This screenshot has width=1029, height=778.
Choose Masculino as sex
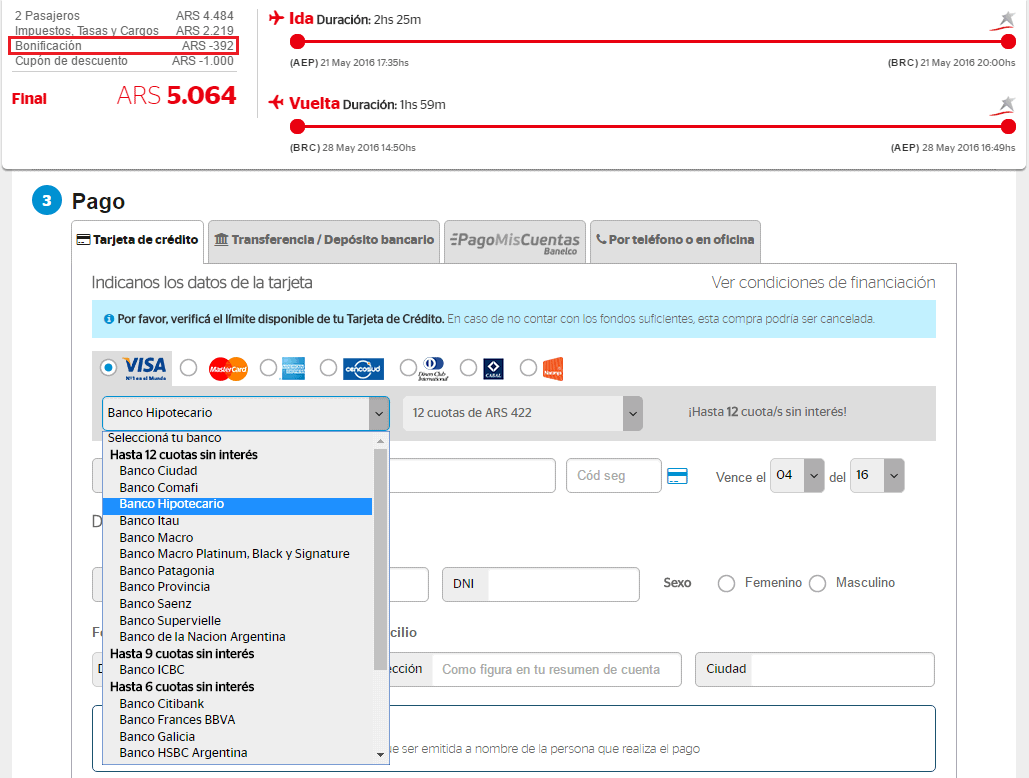817,583
